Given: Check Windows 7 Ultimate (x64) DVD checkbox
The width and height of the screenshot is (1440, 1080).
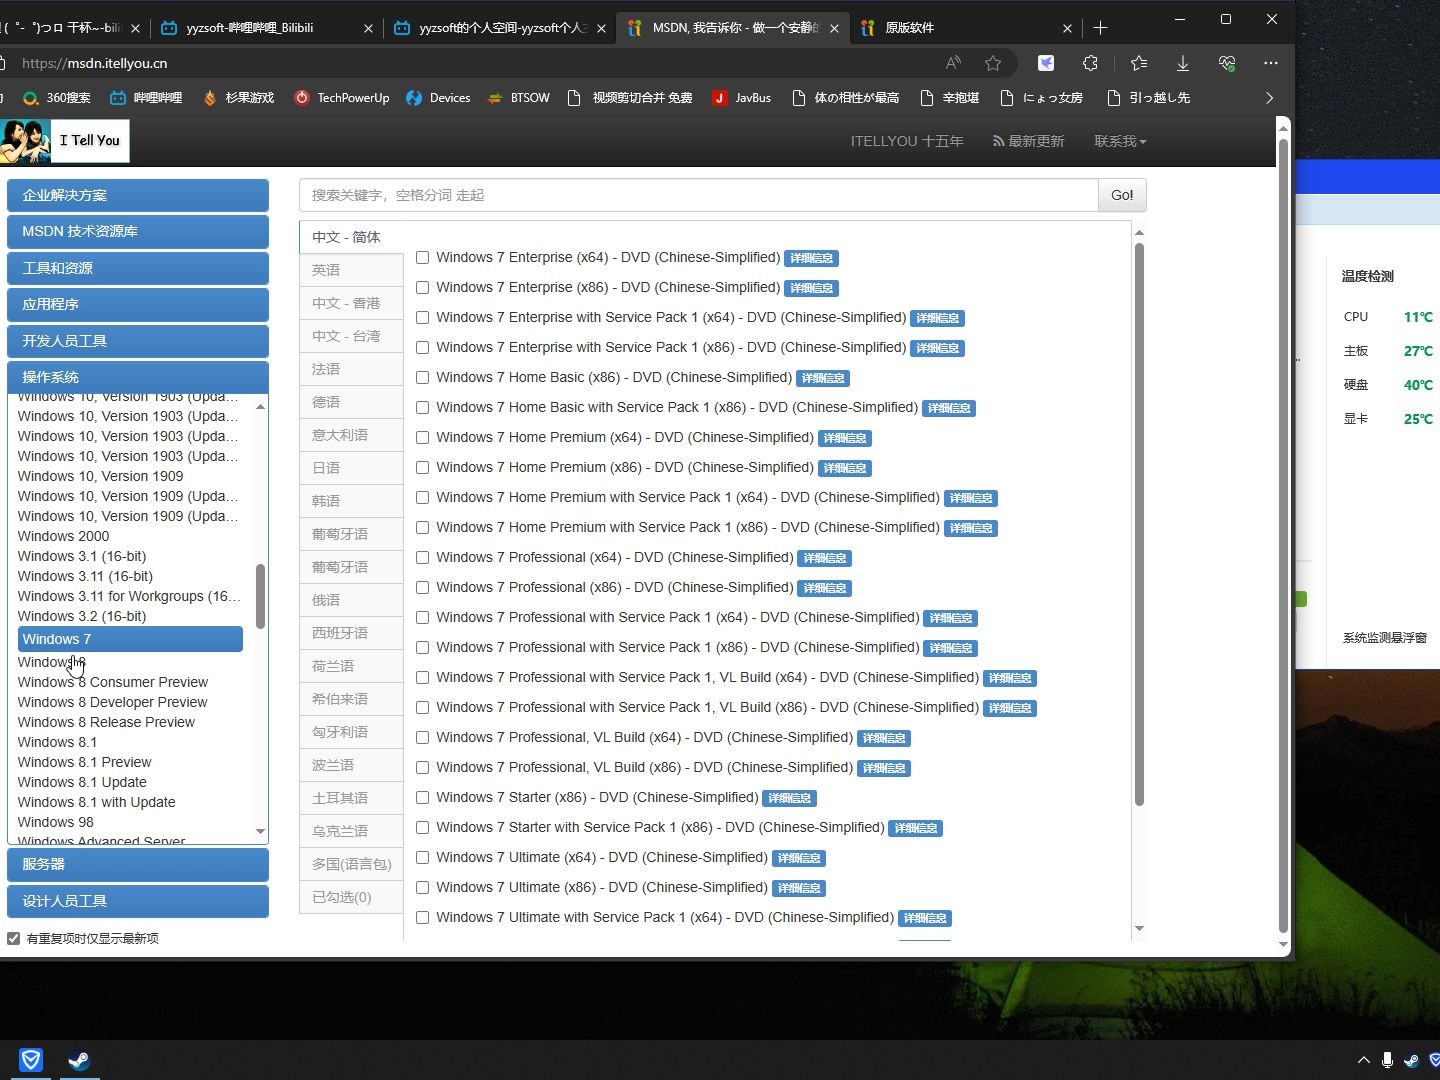Looking at the screenshot, I should click(x=423, y=858).
